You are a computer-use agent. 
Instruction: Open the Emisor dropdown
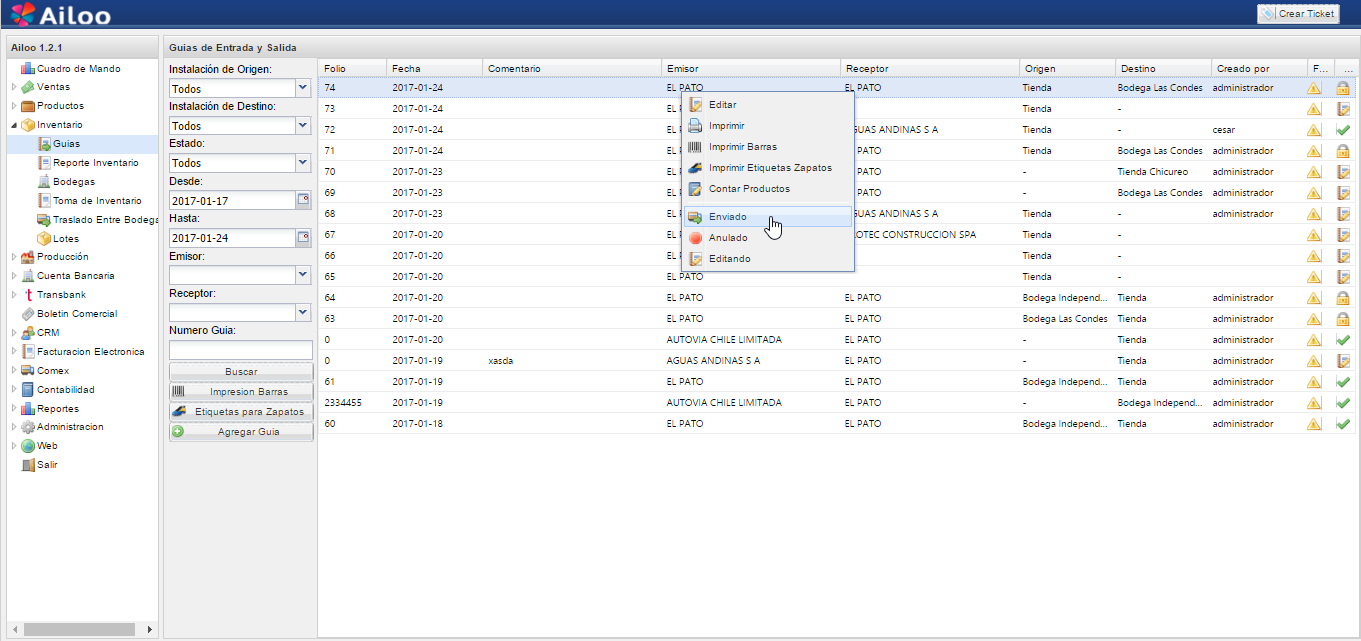click(304, 274)
